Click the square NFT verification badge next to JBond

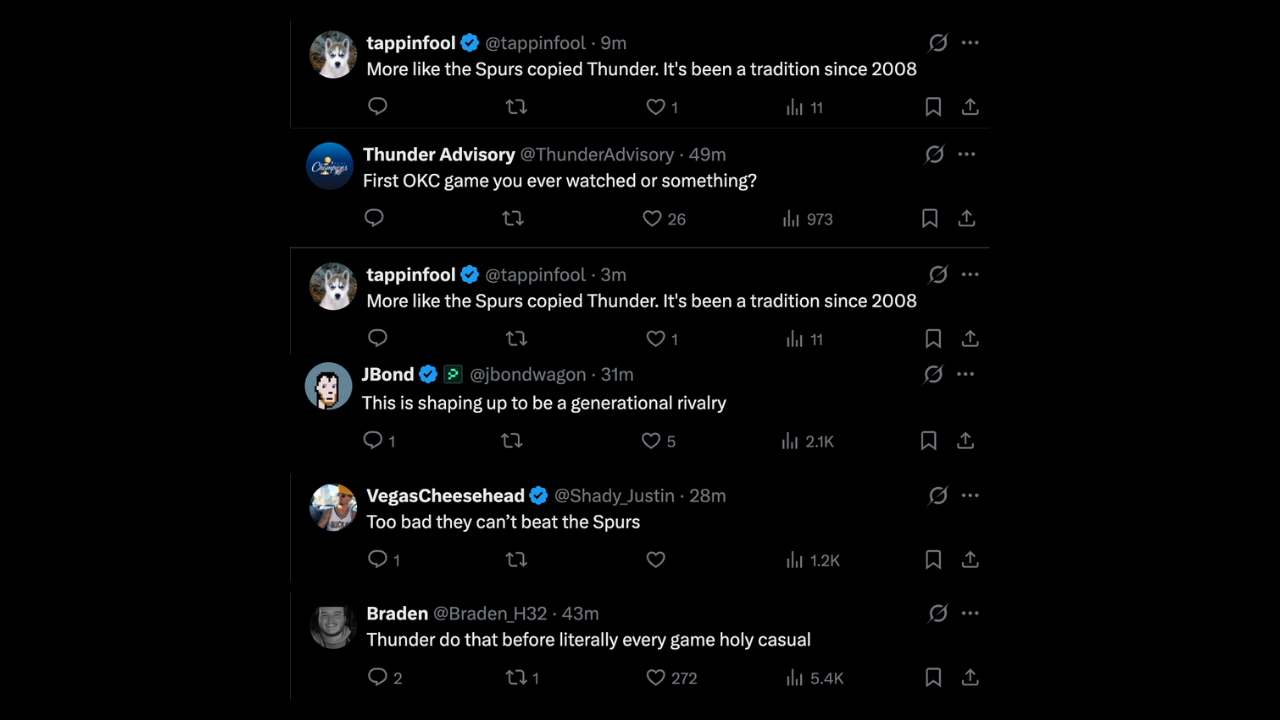pyautogui.click(x=452, y=374)
